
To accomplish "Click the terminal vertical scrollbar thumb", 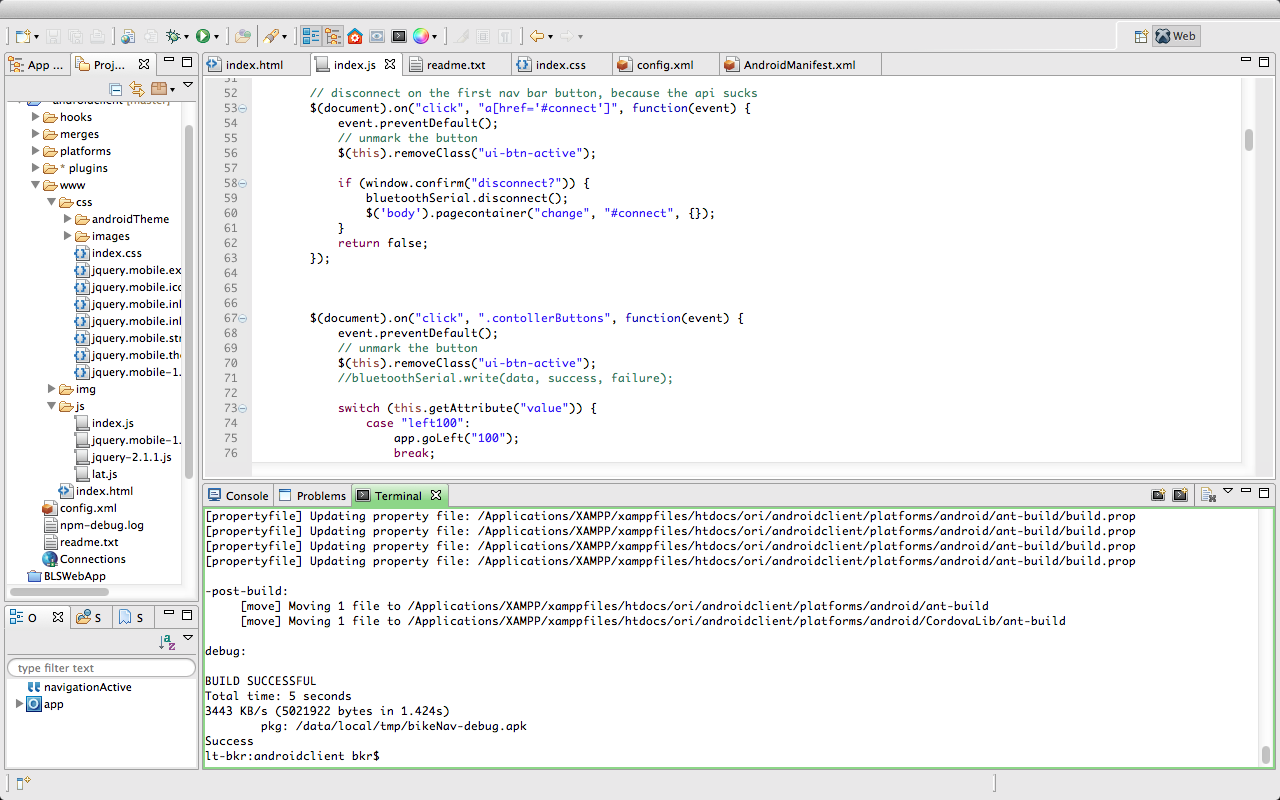I will coord(1265,755).
